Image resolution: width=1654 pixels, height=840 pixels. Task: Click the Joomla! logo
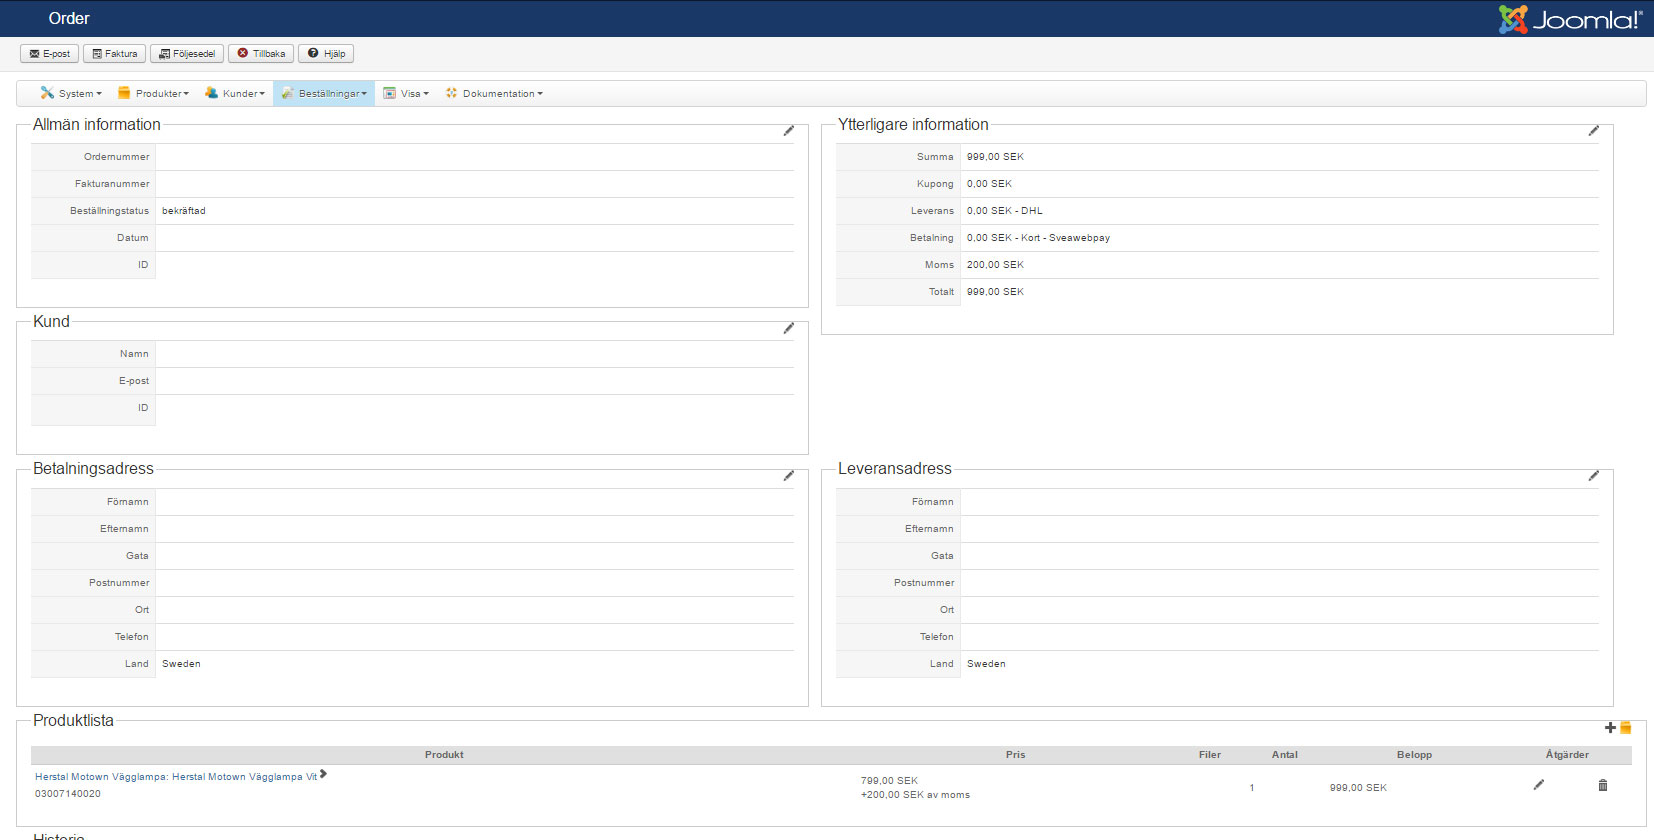coord(1570,19)
